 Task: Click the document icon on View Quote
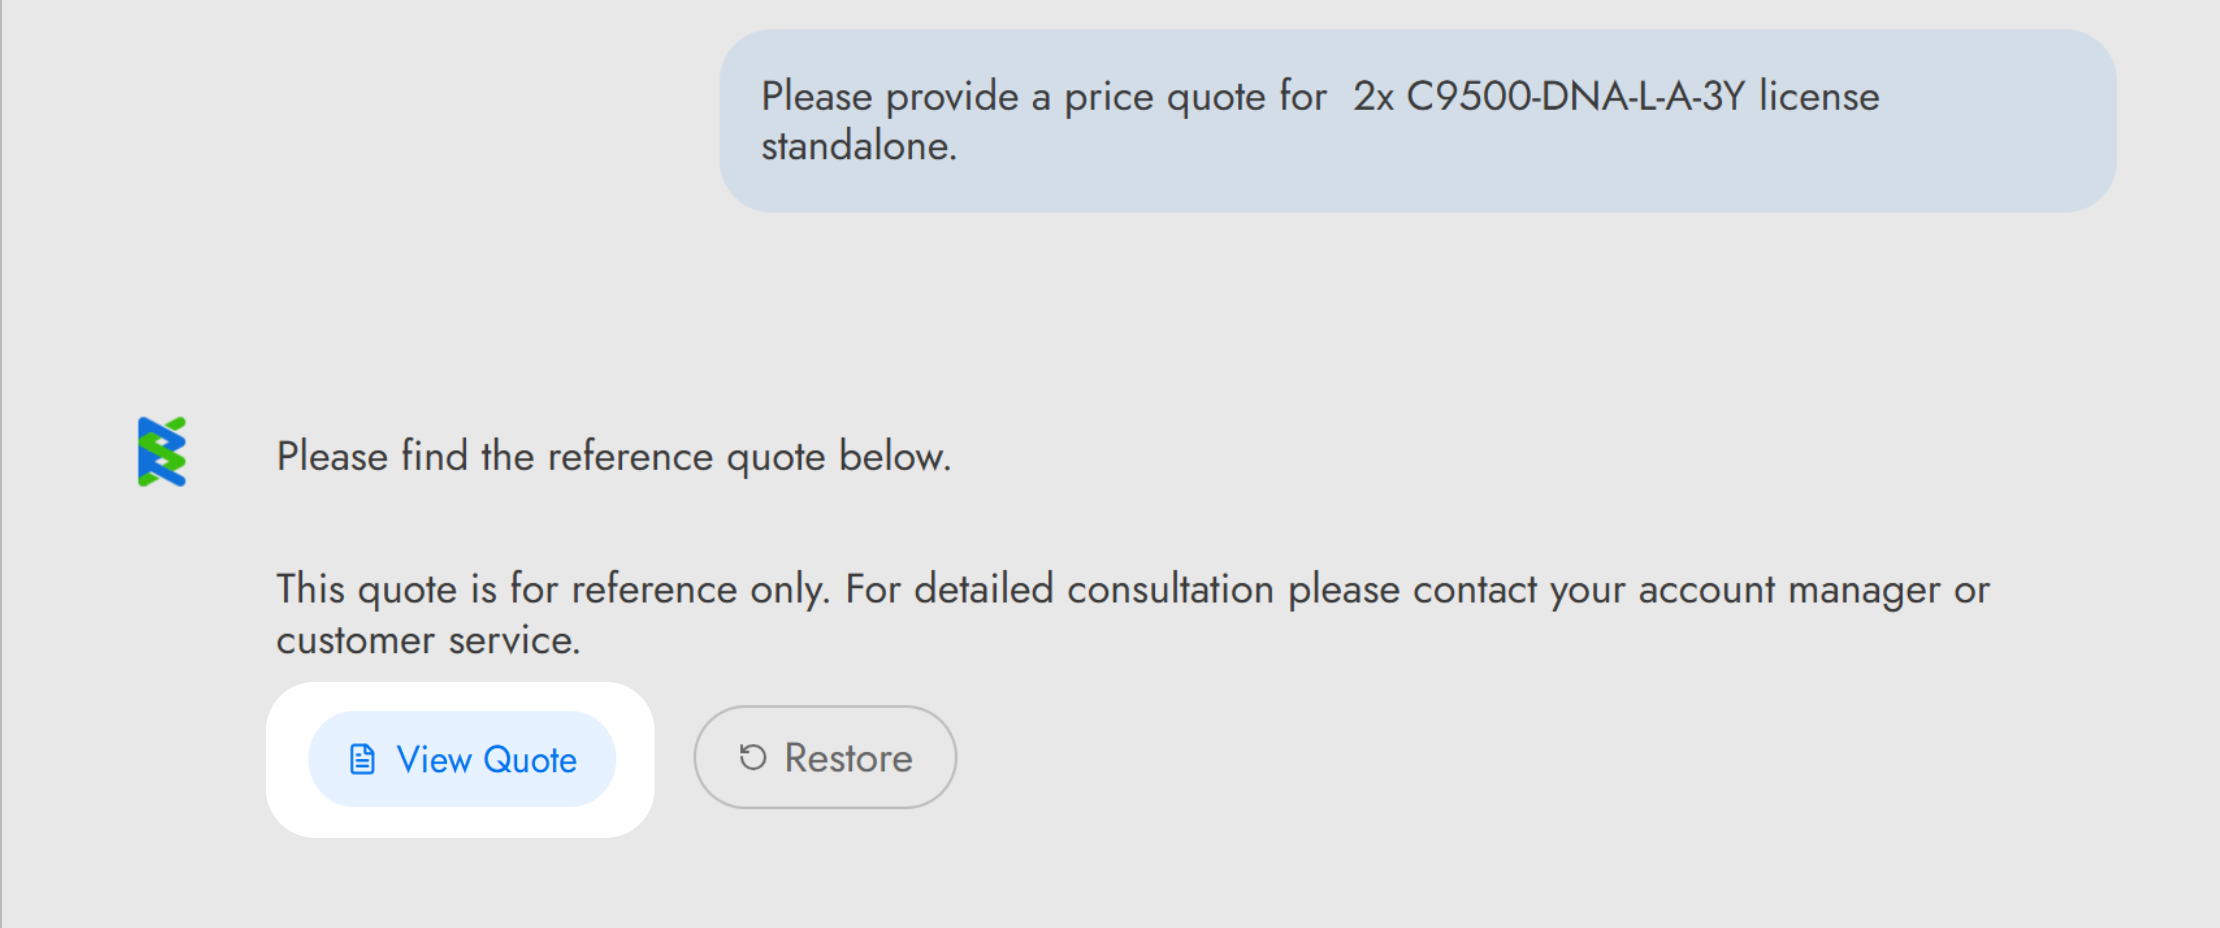coord(362,759)
